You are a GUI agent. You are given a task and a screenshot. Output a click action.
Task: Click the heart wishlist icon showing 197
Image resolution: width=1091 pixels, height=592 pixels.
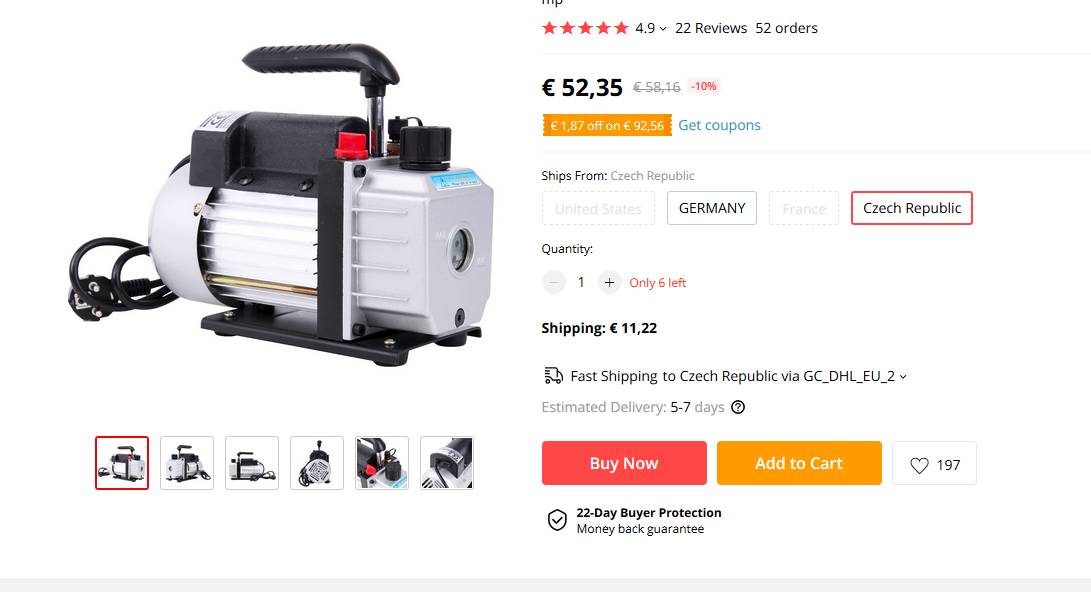coord(919,465)
